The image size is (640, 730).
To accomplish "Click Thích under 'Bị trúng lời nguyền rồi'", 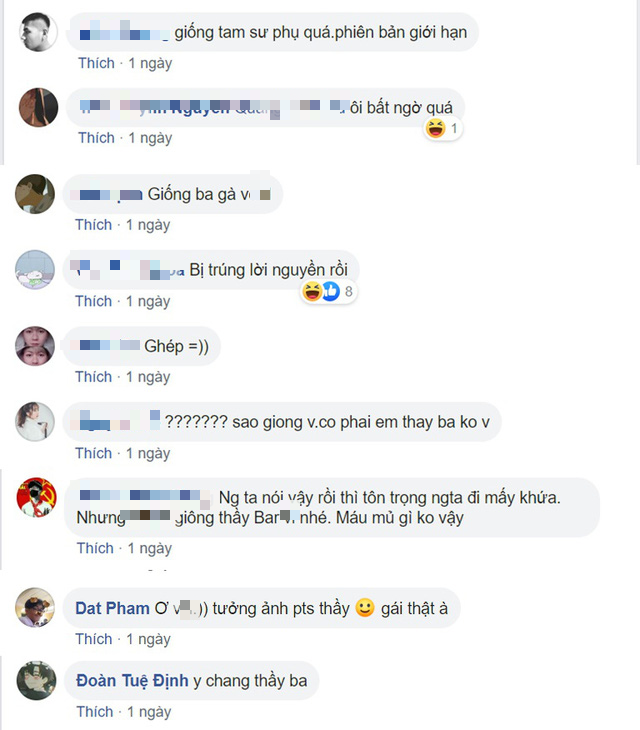I will 94,301.
